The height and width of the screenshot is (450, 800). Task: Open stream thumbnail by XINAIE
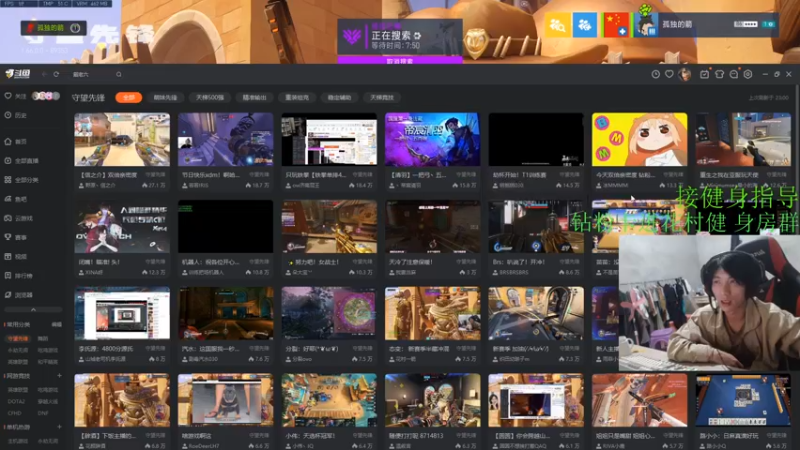122,227
